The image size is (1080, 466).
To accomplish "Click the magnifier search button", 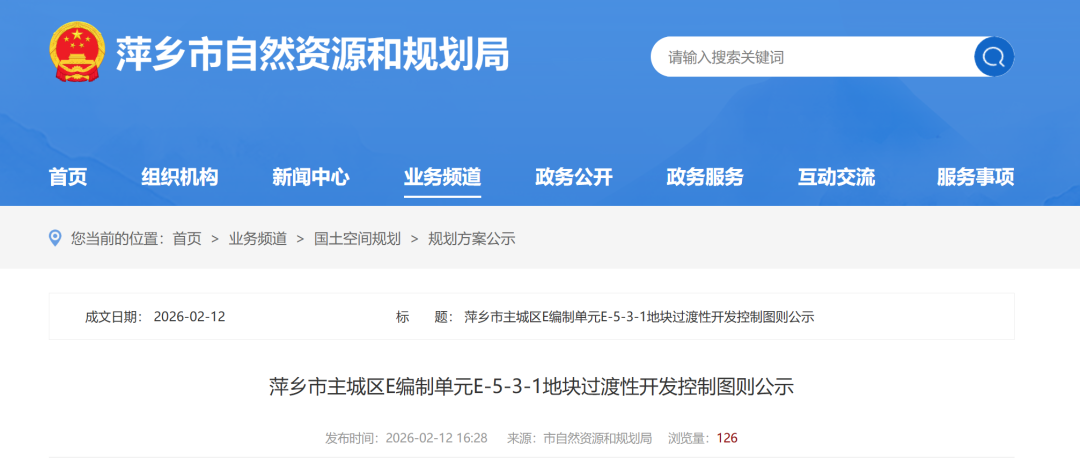I will [x=993, y=56].
